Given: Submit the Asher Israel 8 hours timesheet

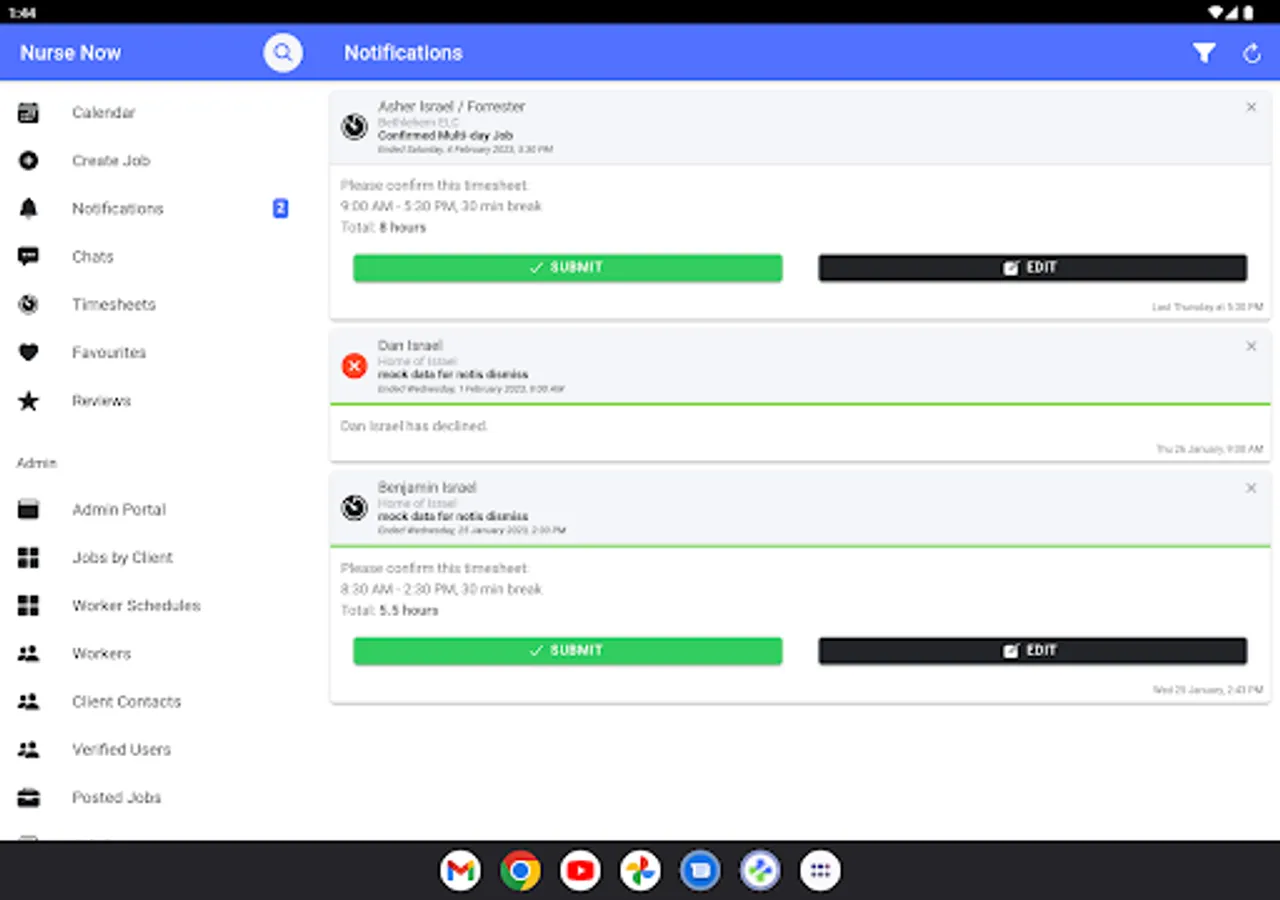Looking at the screenshot, I should [x=567, y=268].
